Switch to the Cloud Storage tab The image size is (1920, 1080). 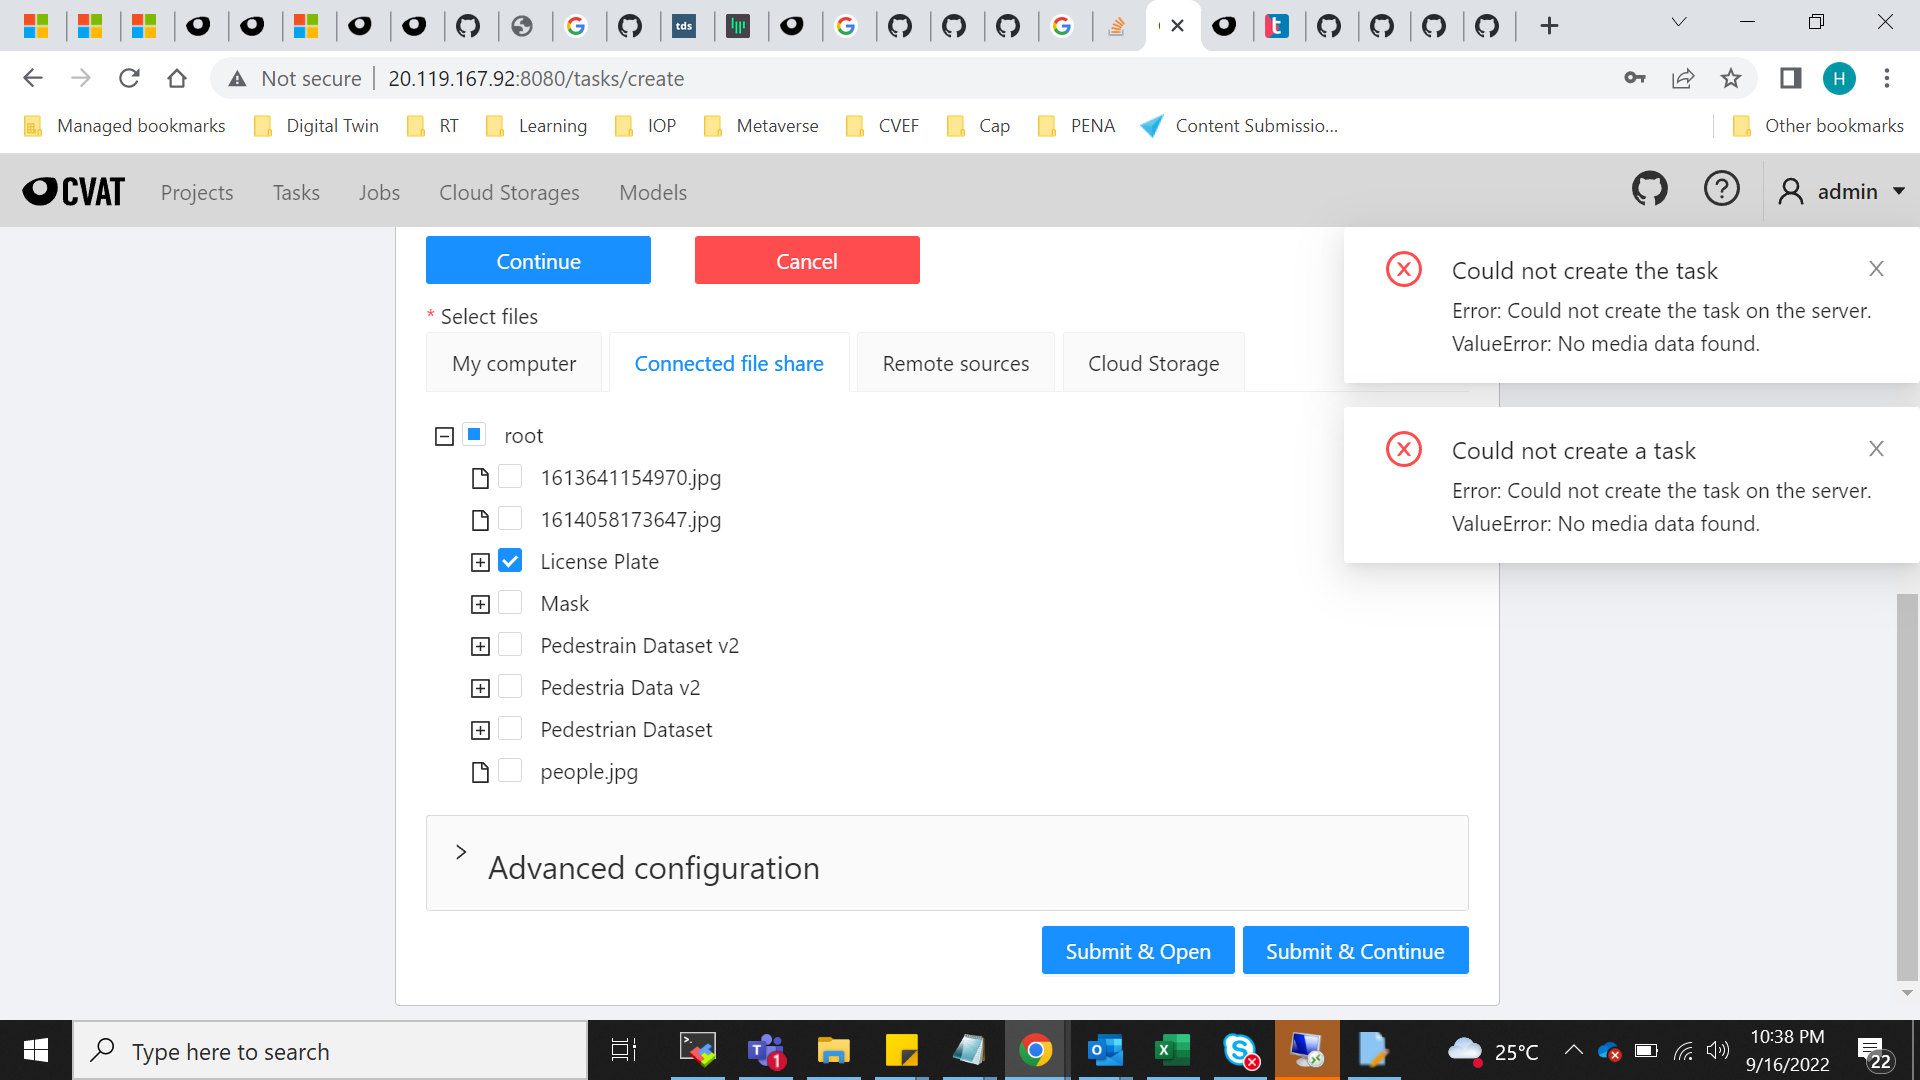pos(1153,362)
